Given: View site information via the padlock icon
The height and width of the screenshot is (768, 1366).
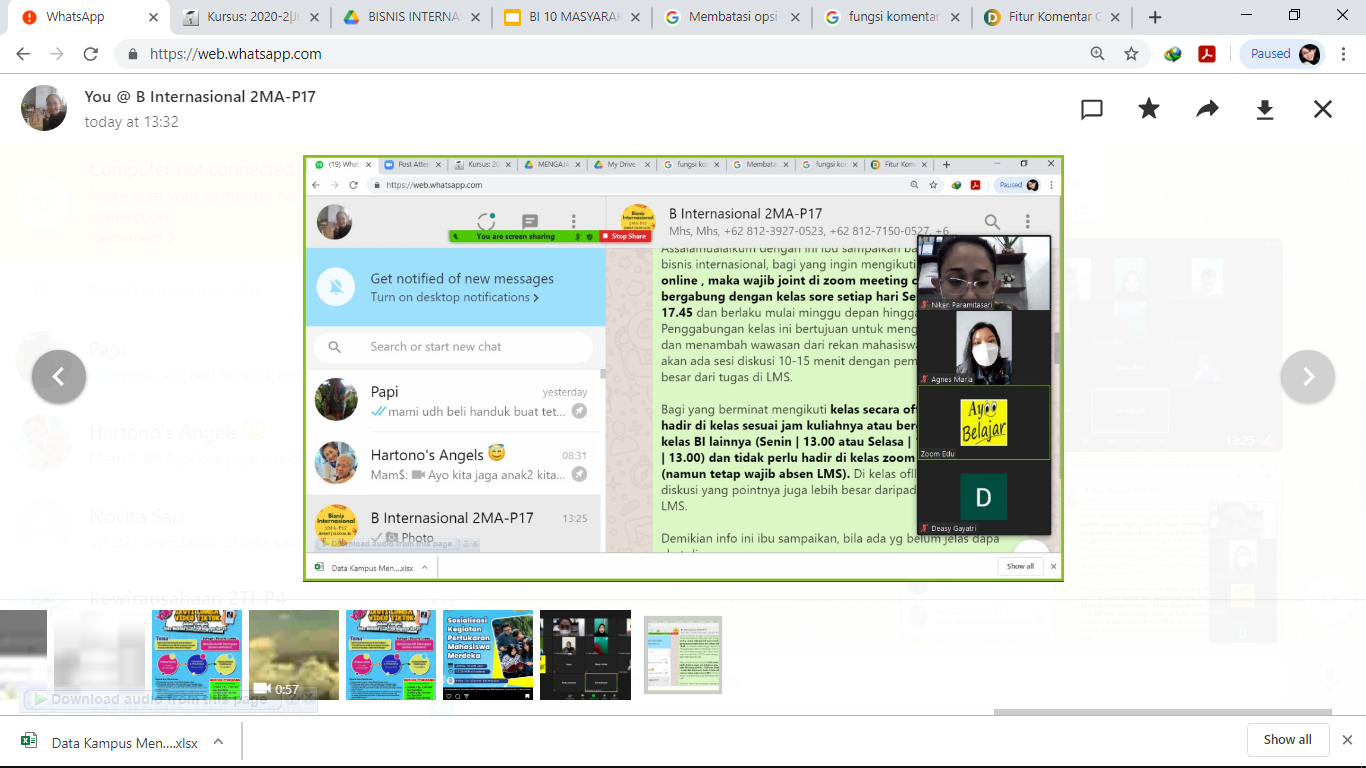Looking at the screenshot, I should click(x=132, y=54).
